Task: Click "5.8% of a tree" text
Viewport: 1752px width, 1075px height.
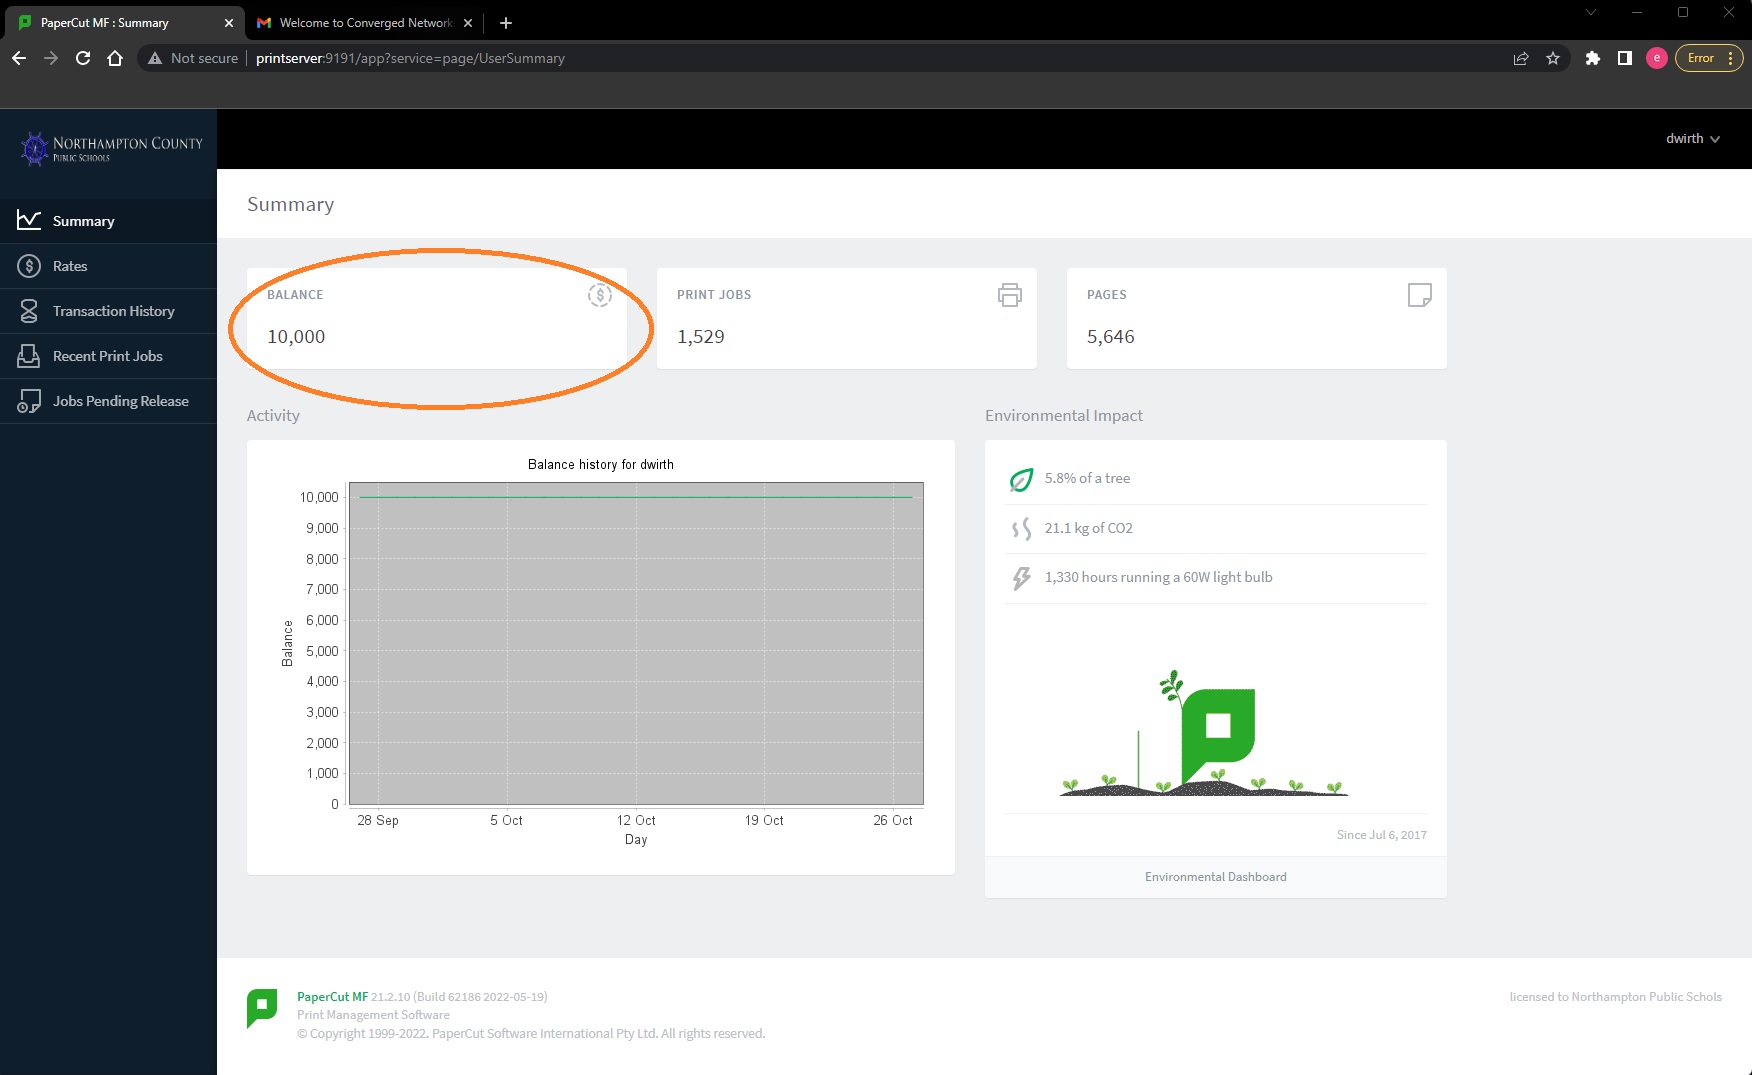Action: click(x=1087, y=478)
